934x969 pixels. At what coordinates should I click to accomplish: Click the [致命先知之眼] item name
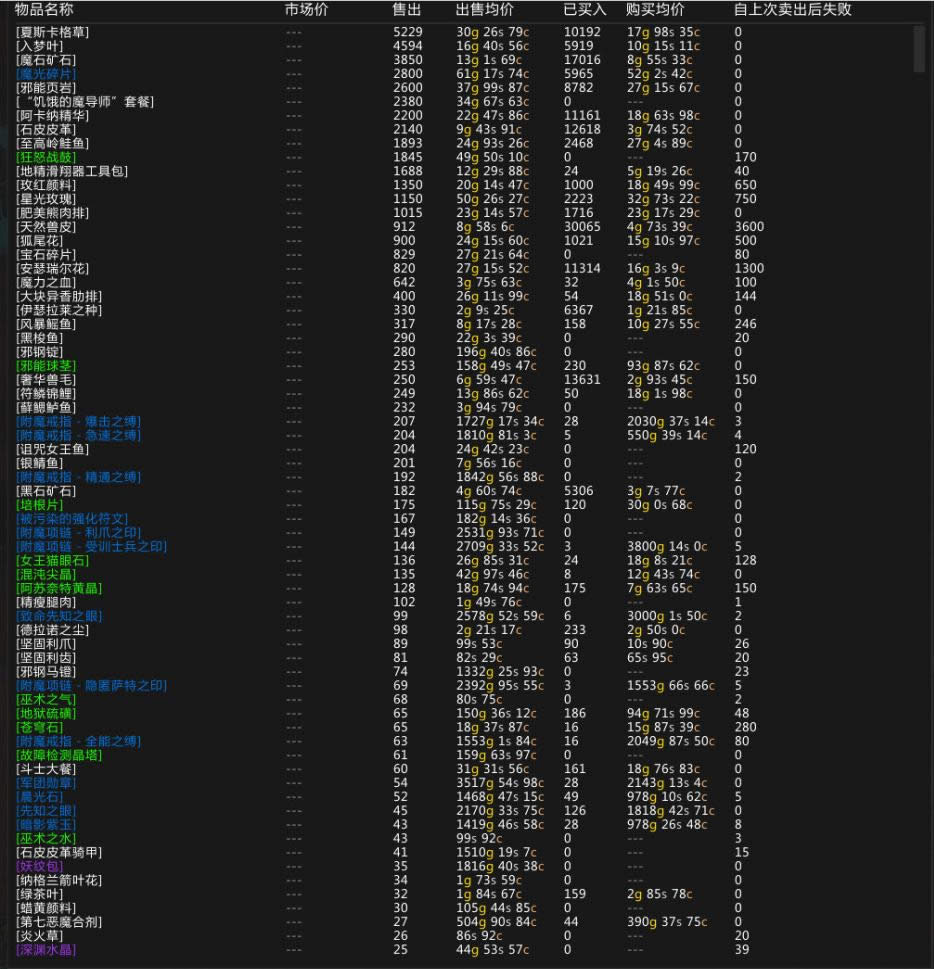[59, 616]
